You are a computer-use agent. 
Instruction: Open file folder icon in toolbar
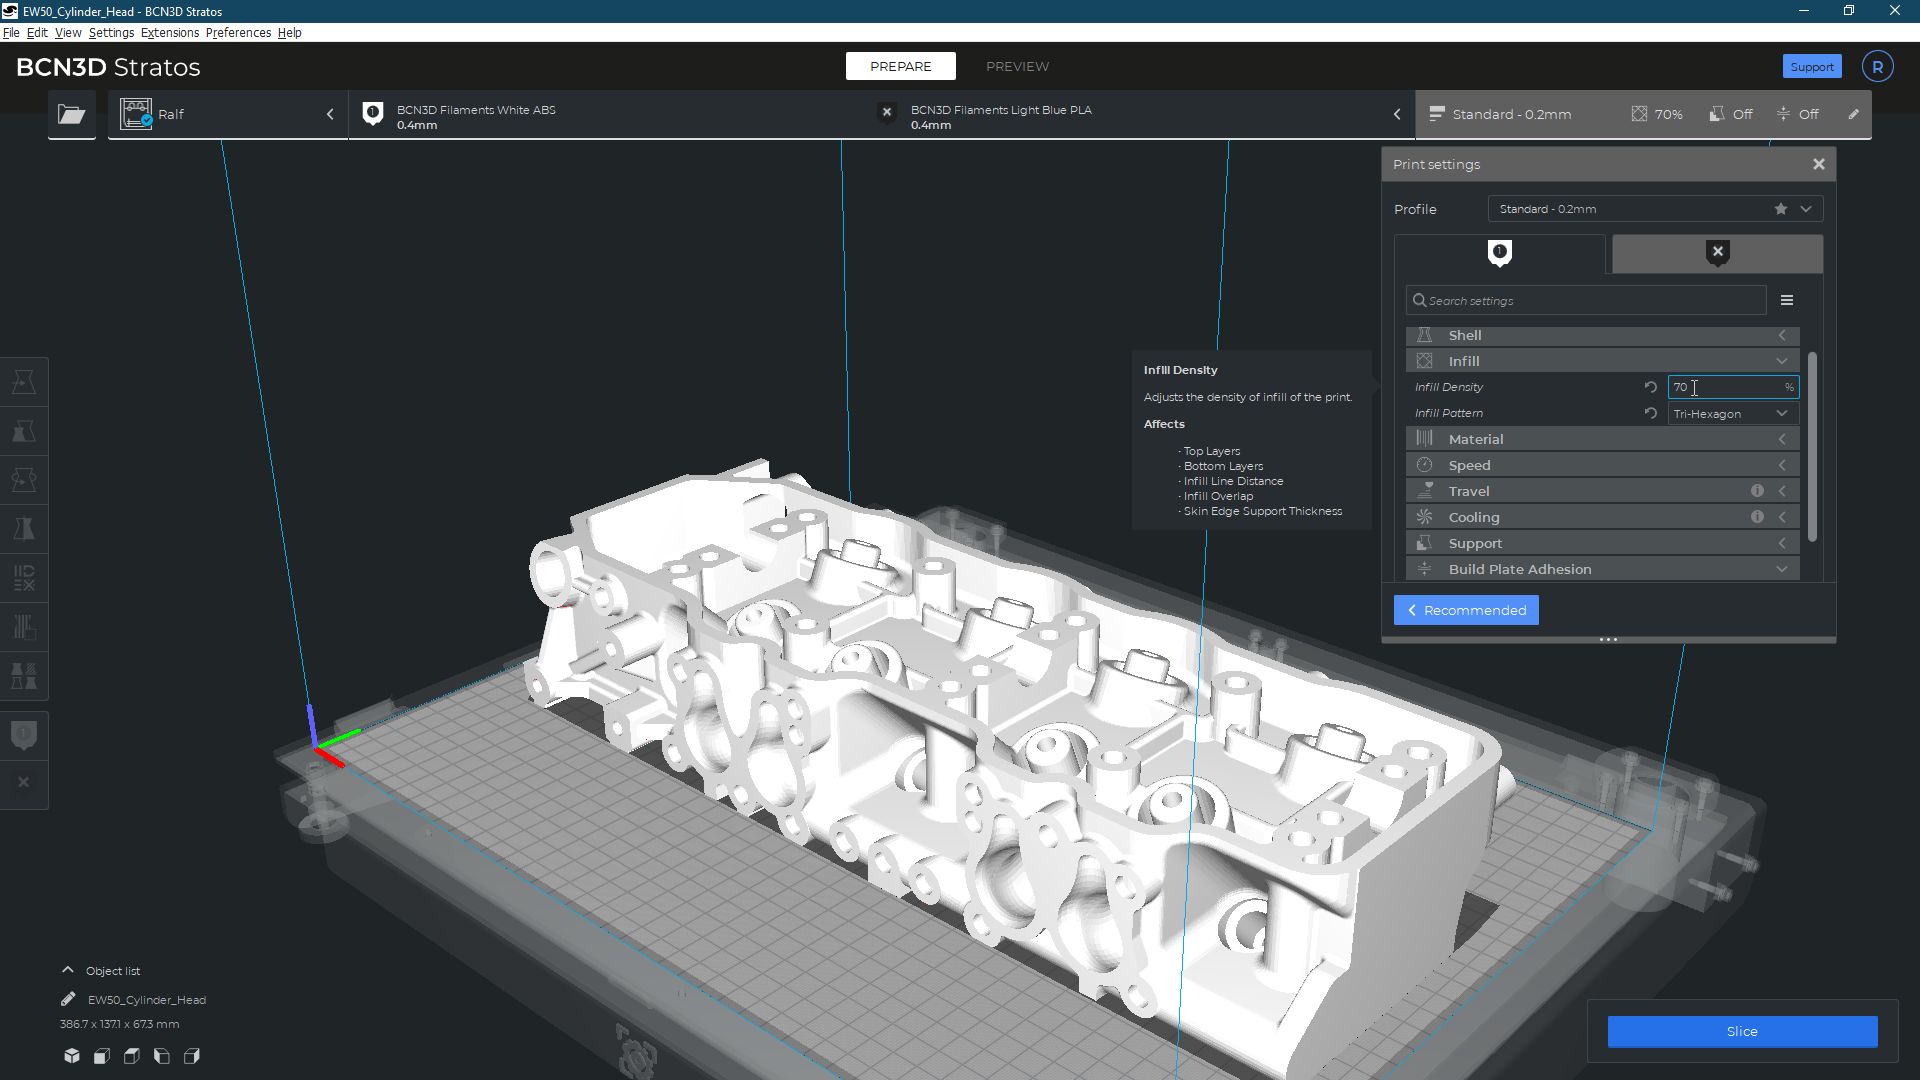71,114
